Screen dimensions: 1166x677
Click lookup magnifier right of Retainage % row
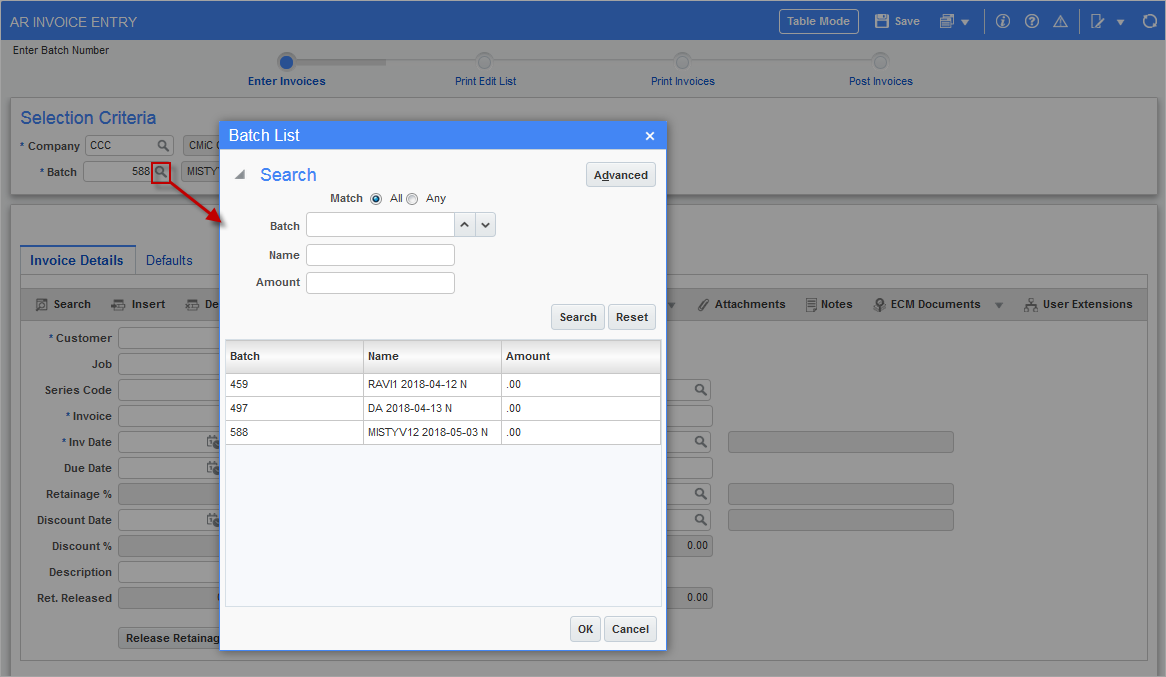700,494
